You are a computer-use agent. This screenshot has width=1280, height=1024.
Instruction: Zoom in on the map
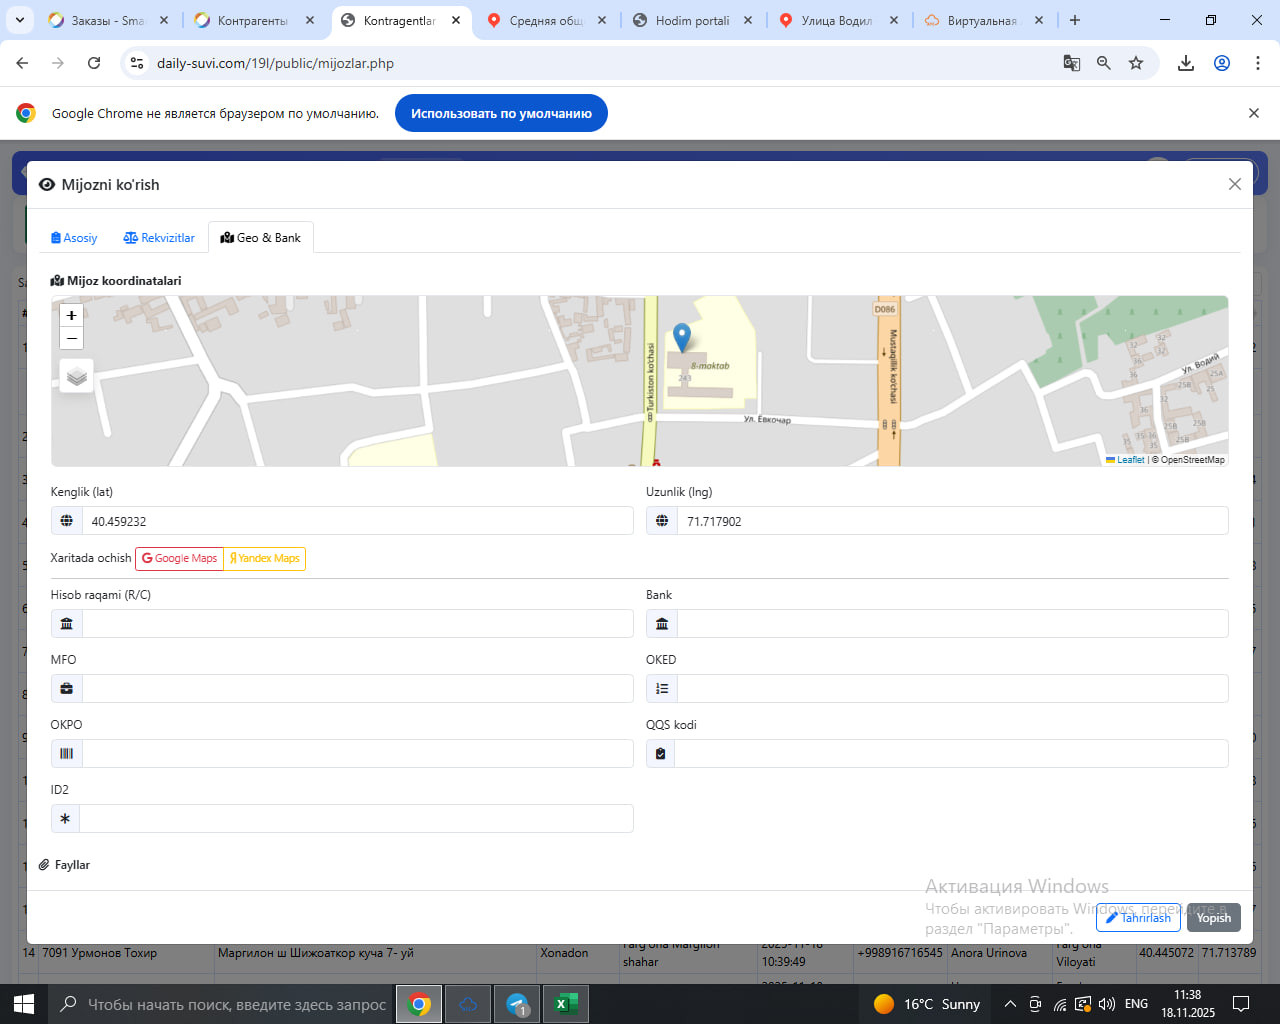point(71,315)
